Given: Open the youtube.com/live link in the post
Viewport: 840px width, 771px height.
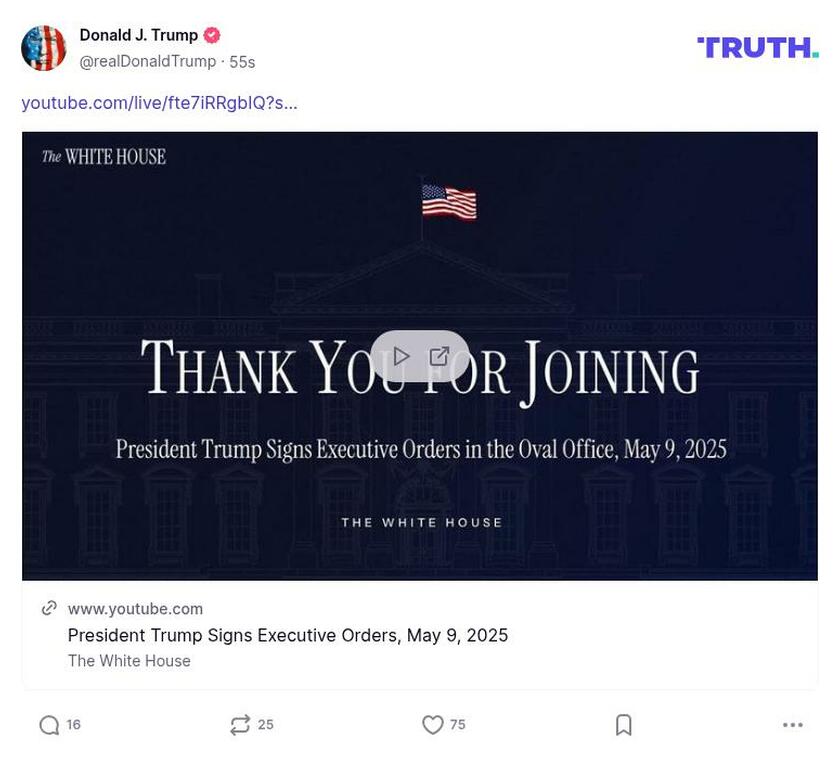Looking at the screenshot, I should point(160,103).
